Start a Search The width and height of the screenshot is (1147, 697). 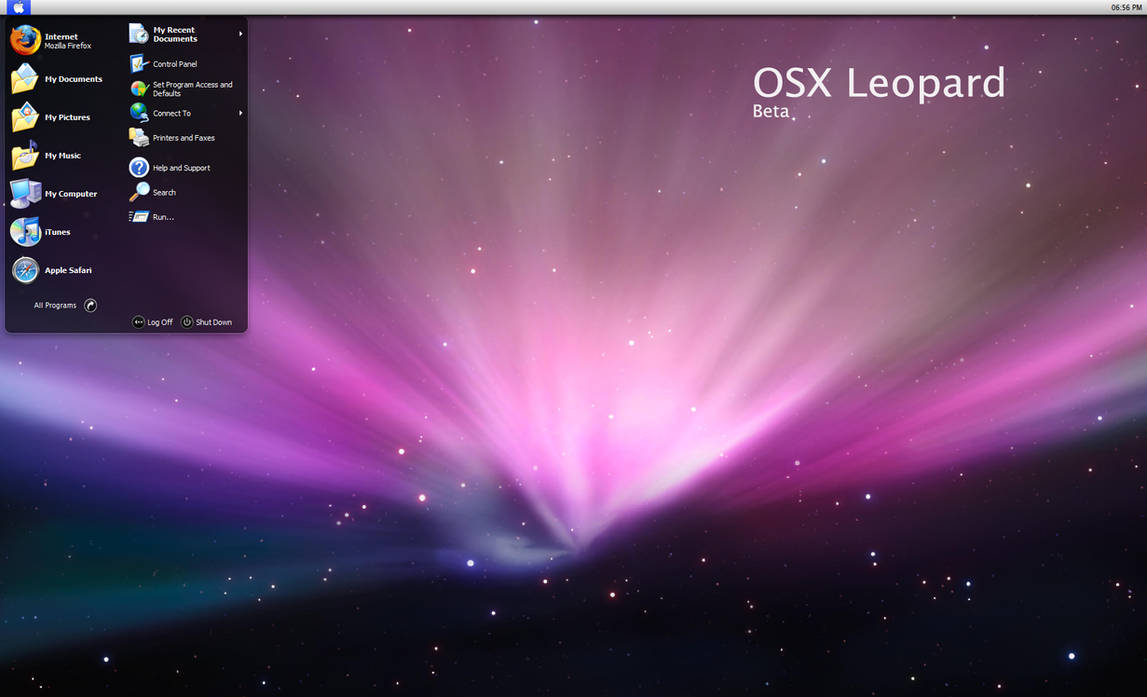163,191
